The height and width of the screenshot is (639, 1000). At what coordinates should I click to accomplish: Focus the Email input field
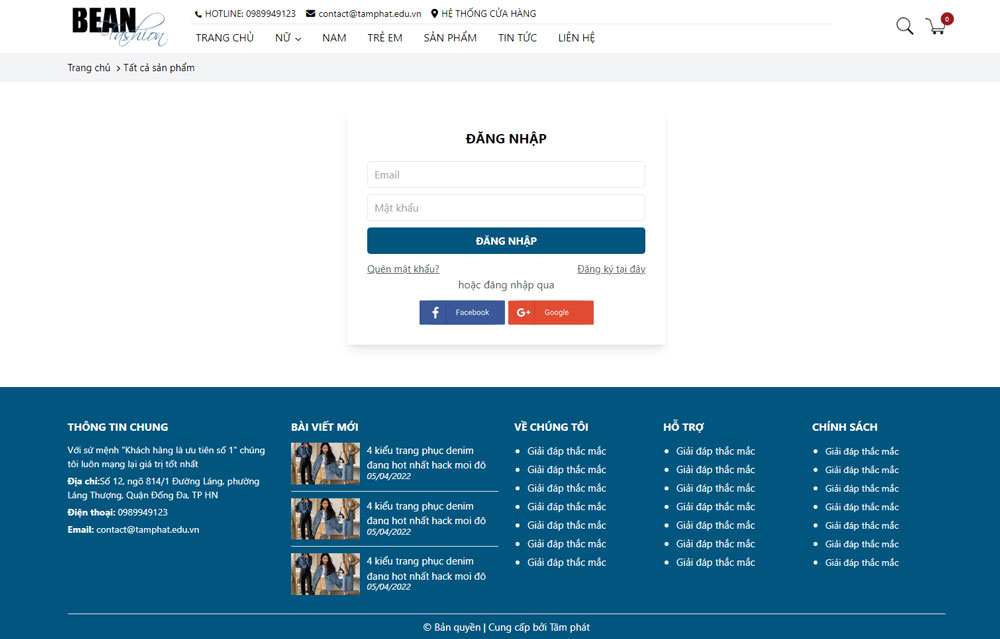tap(505, 175)
